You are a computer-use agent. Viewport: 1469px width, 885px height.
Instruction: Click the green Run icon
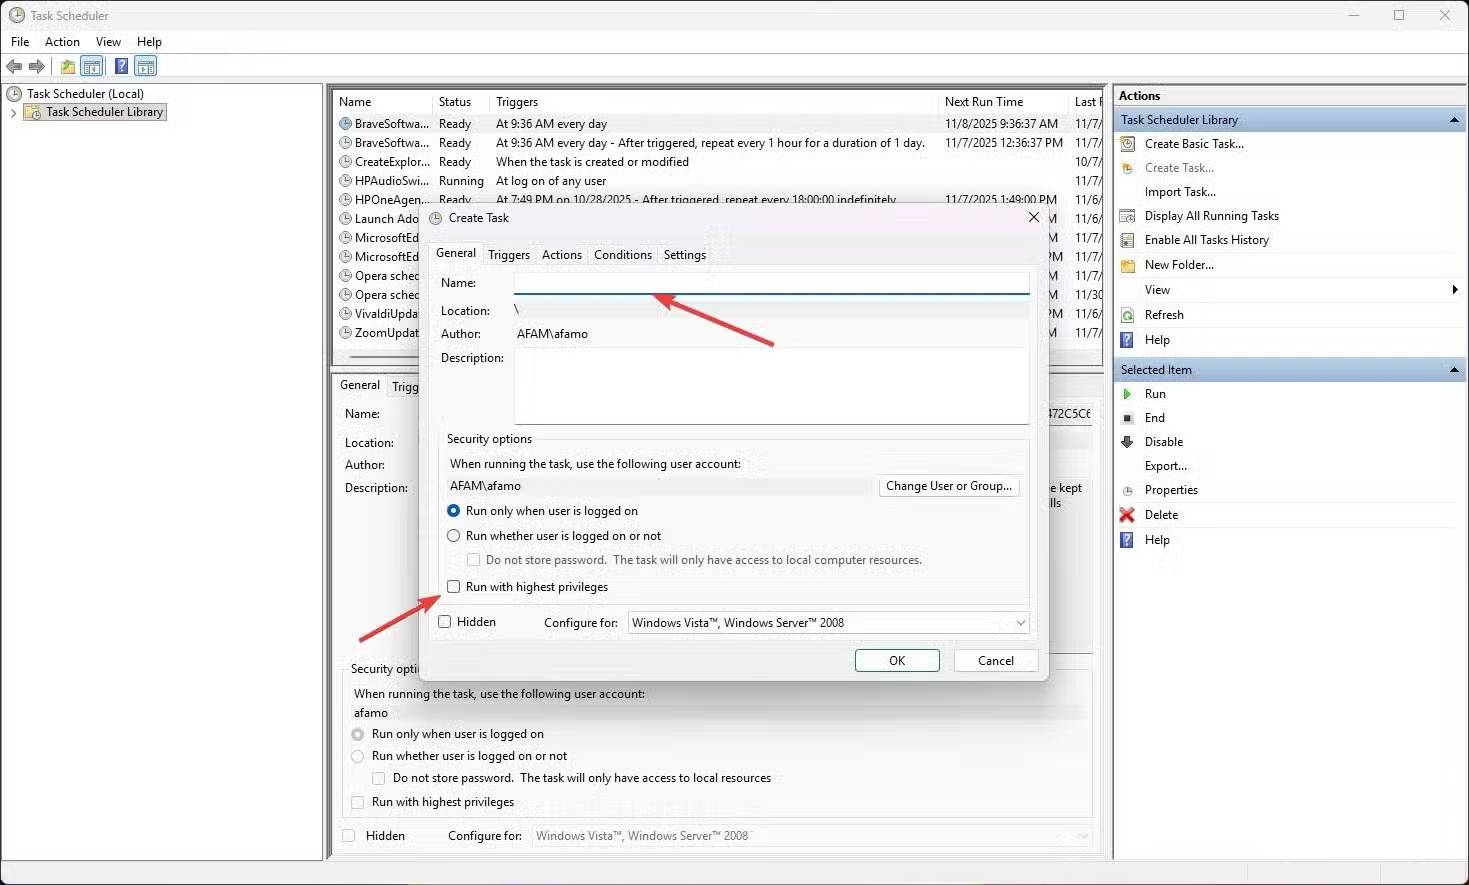(x=1127, y=394)
